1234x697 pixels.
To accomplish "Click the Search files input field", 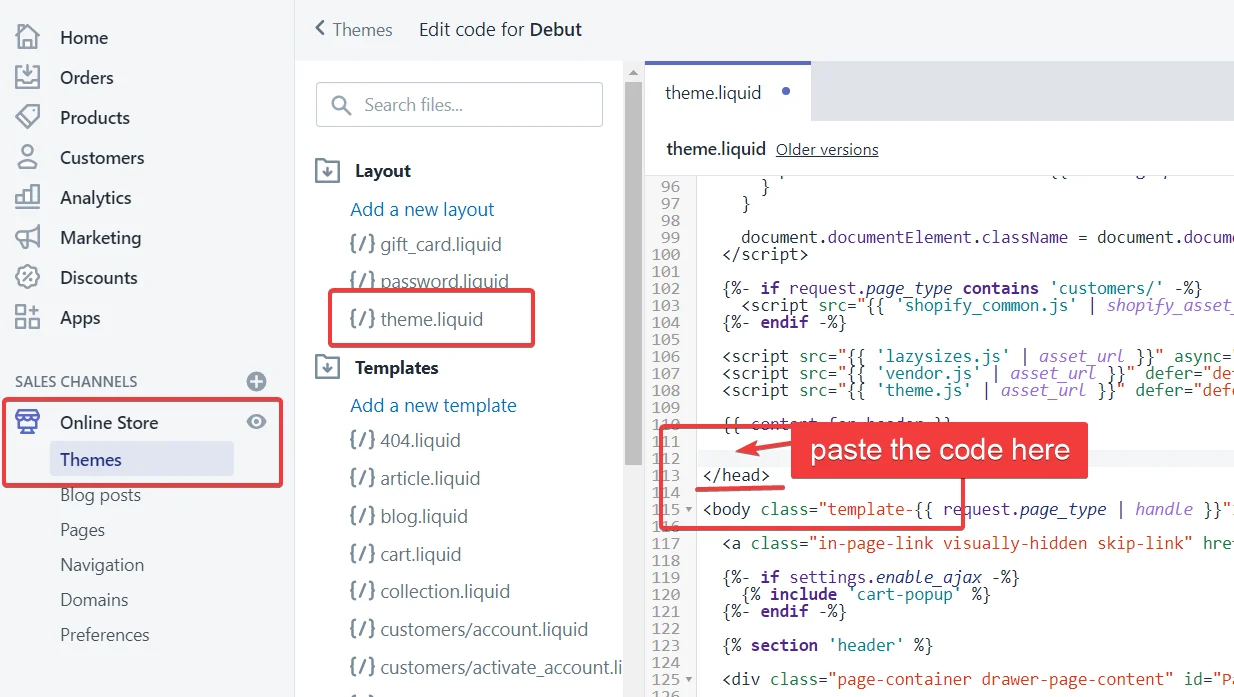I will (x=459, y=104).
